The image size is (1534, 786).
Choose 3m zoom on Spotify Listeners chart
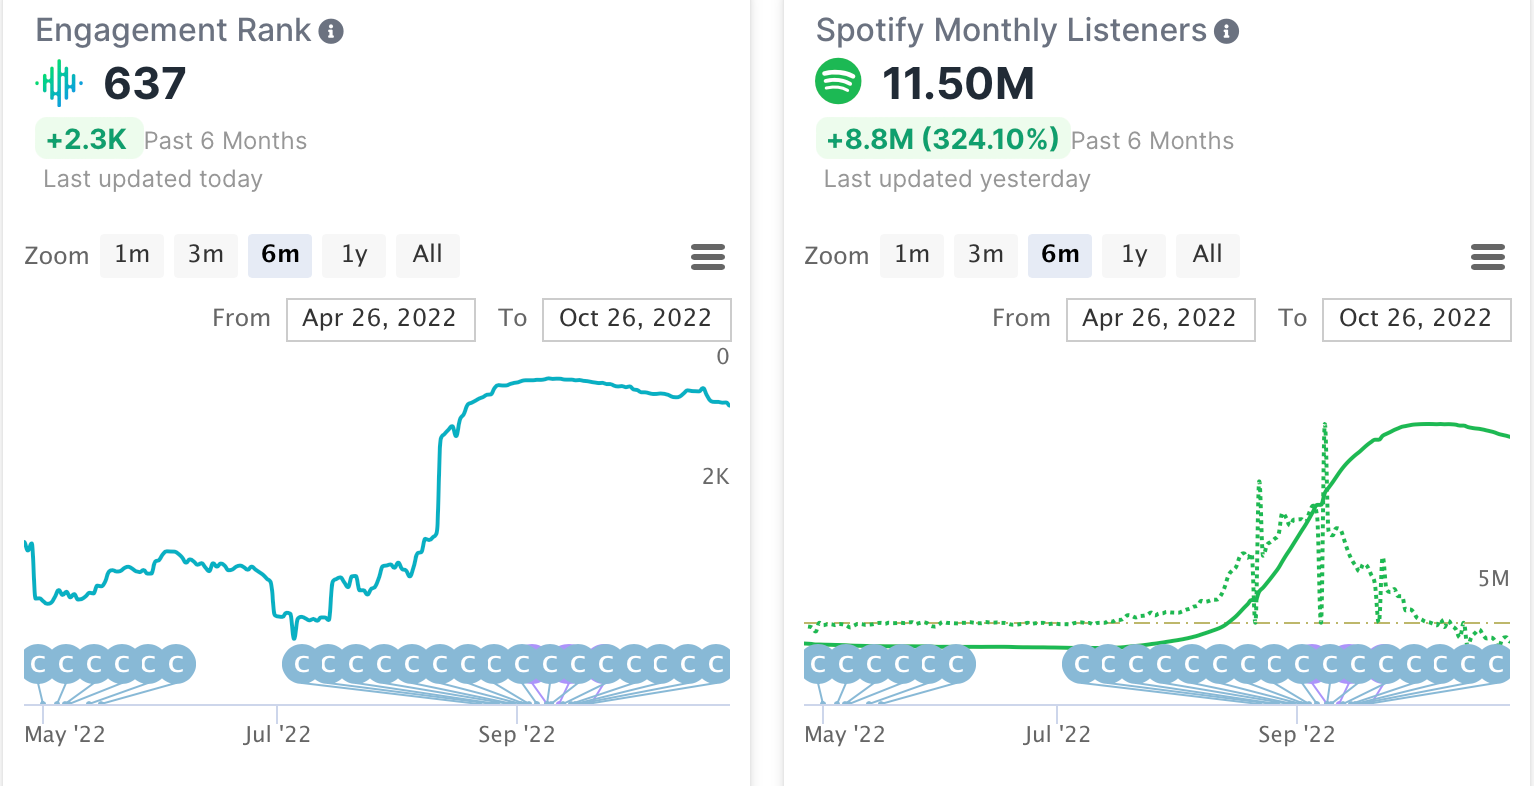(x=986, y=255)
